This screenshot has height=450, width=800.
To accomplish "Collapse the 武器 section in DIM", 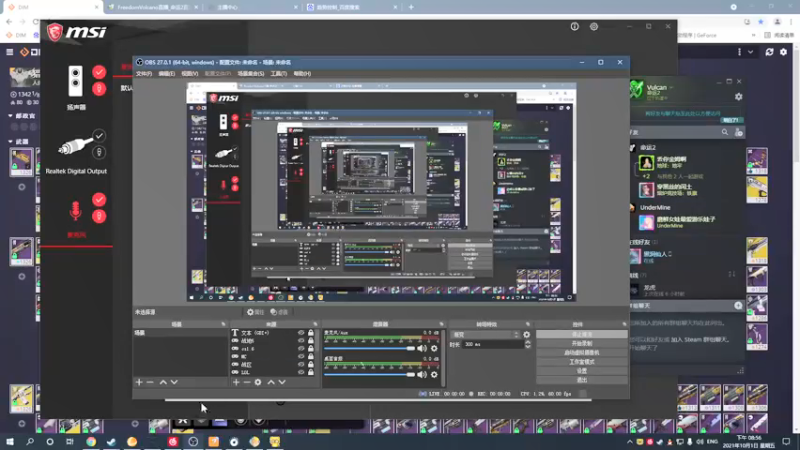I will [10, 141].
